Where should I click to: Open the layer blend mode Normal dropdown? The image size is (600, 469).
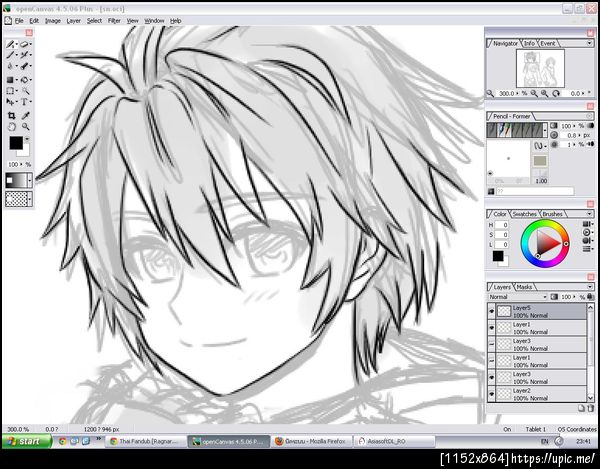tap(518, 297)
